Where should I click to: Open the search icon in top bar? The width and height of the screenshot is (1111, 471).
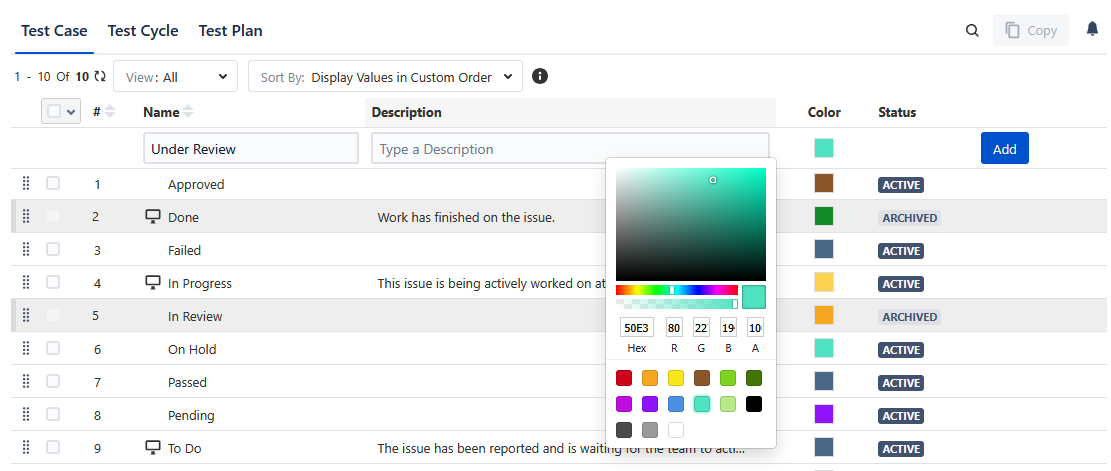click(x=973, y=30)
